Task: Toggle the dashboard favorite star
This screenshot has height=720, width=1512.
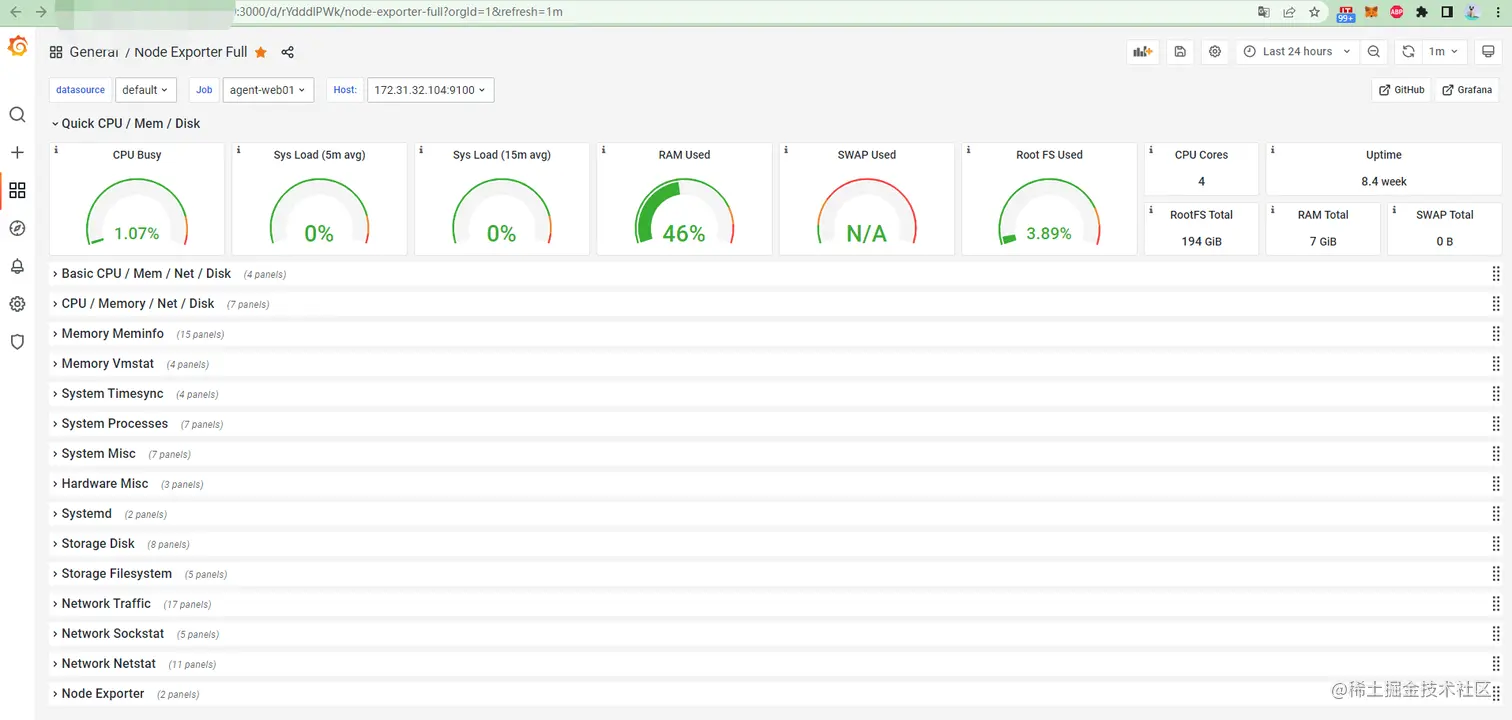Action: pyautogui.click(x=260, y=51)
